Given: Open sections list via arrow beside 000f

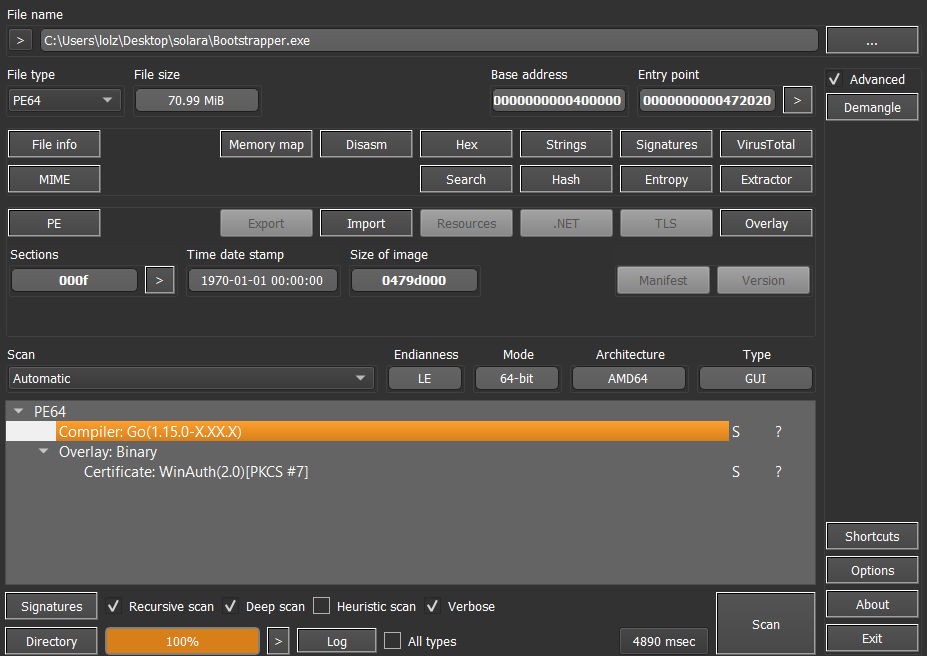Looking at the screenshot, I should [x=159, y=280].
